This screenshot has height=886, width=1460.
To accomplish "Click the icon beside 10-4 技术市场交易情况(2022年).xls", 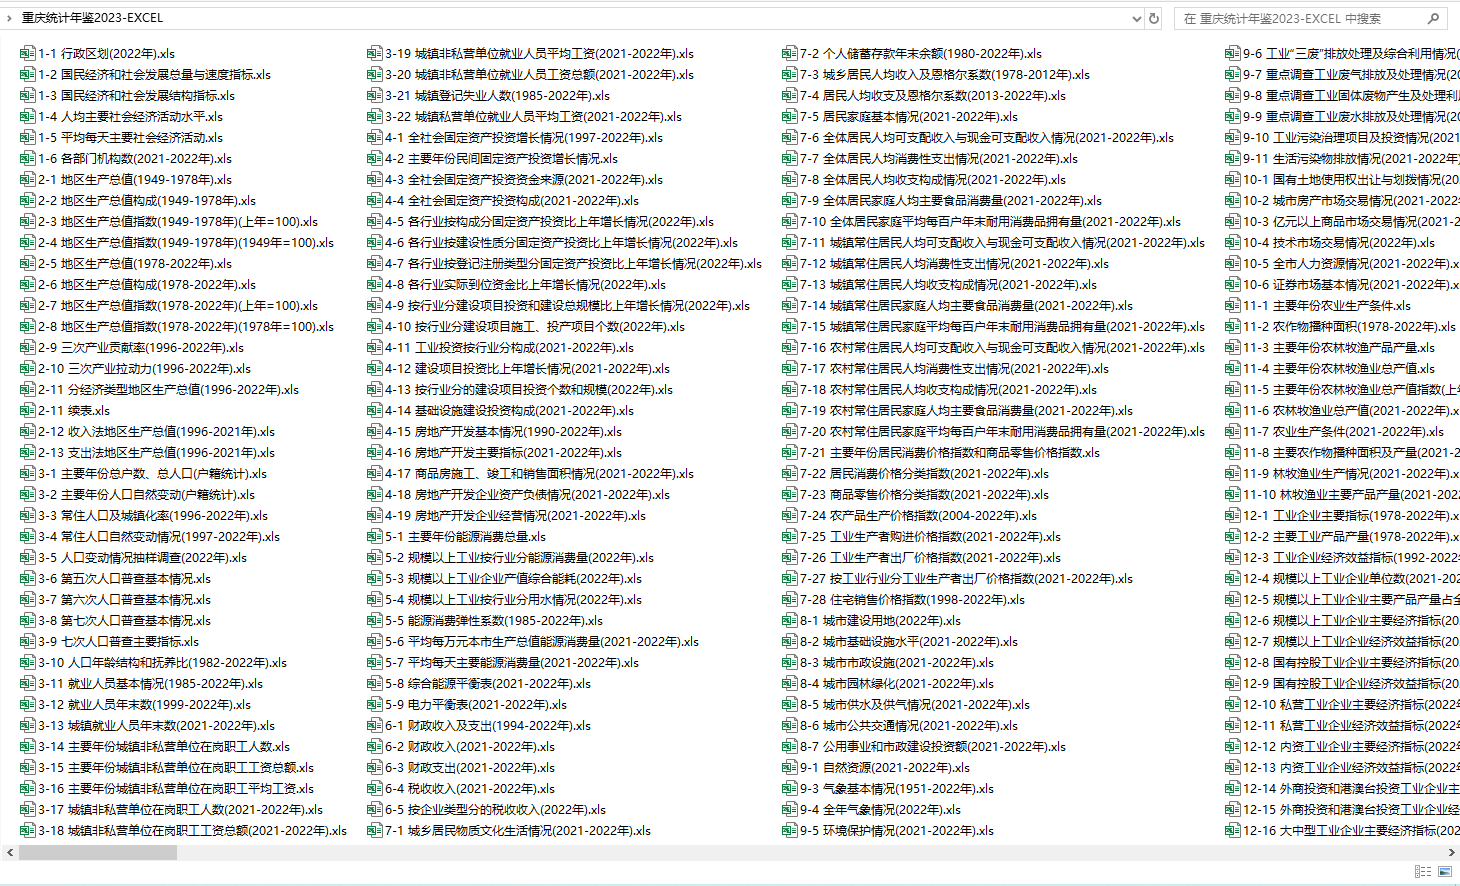I will click(1233, 242).
